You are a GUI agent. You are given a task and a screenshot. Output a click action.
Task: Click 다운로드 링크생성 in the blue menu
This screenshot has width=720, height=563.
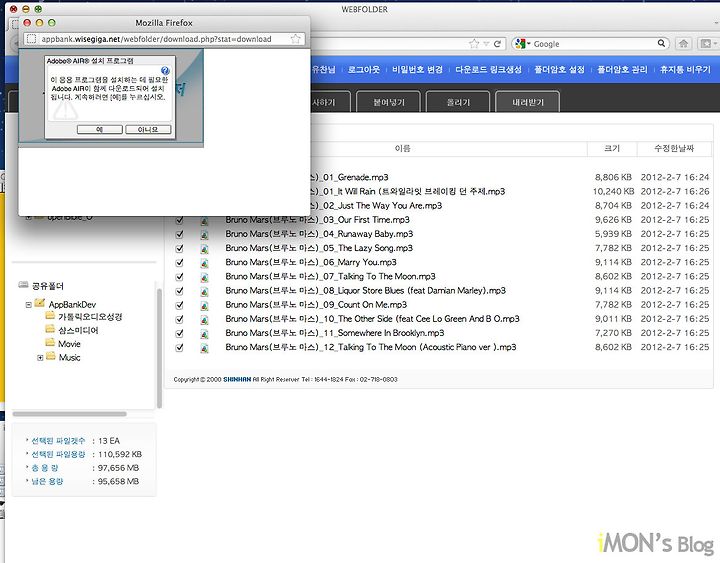(x=489, y=70)
